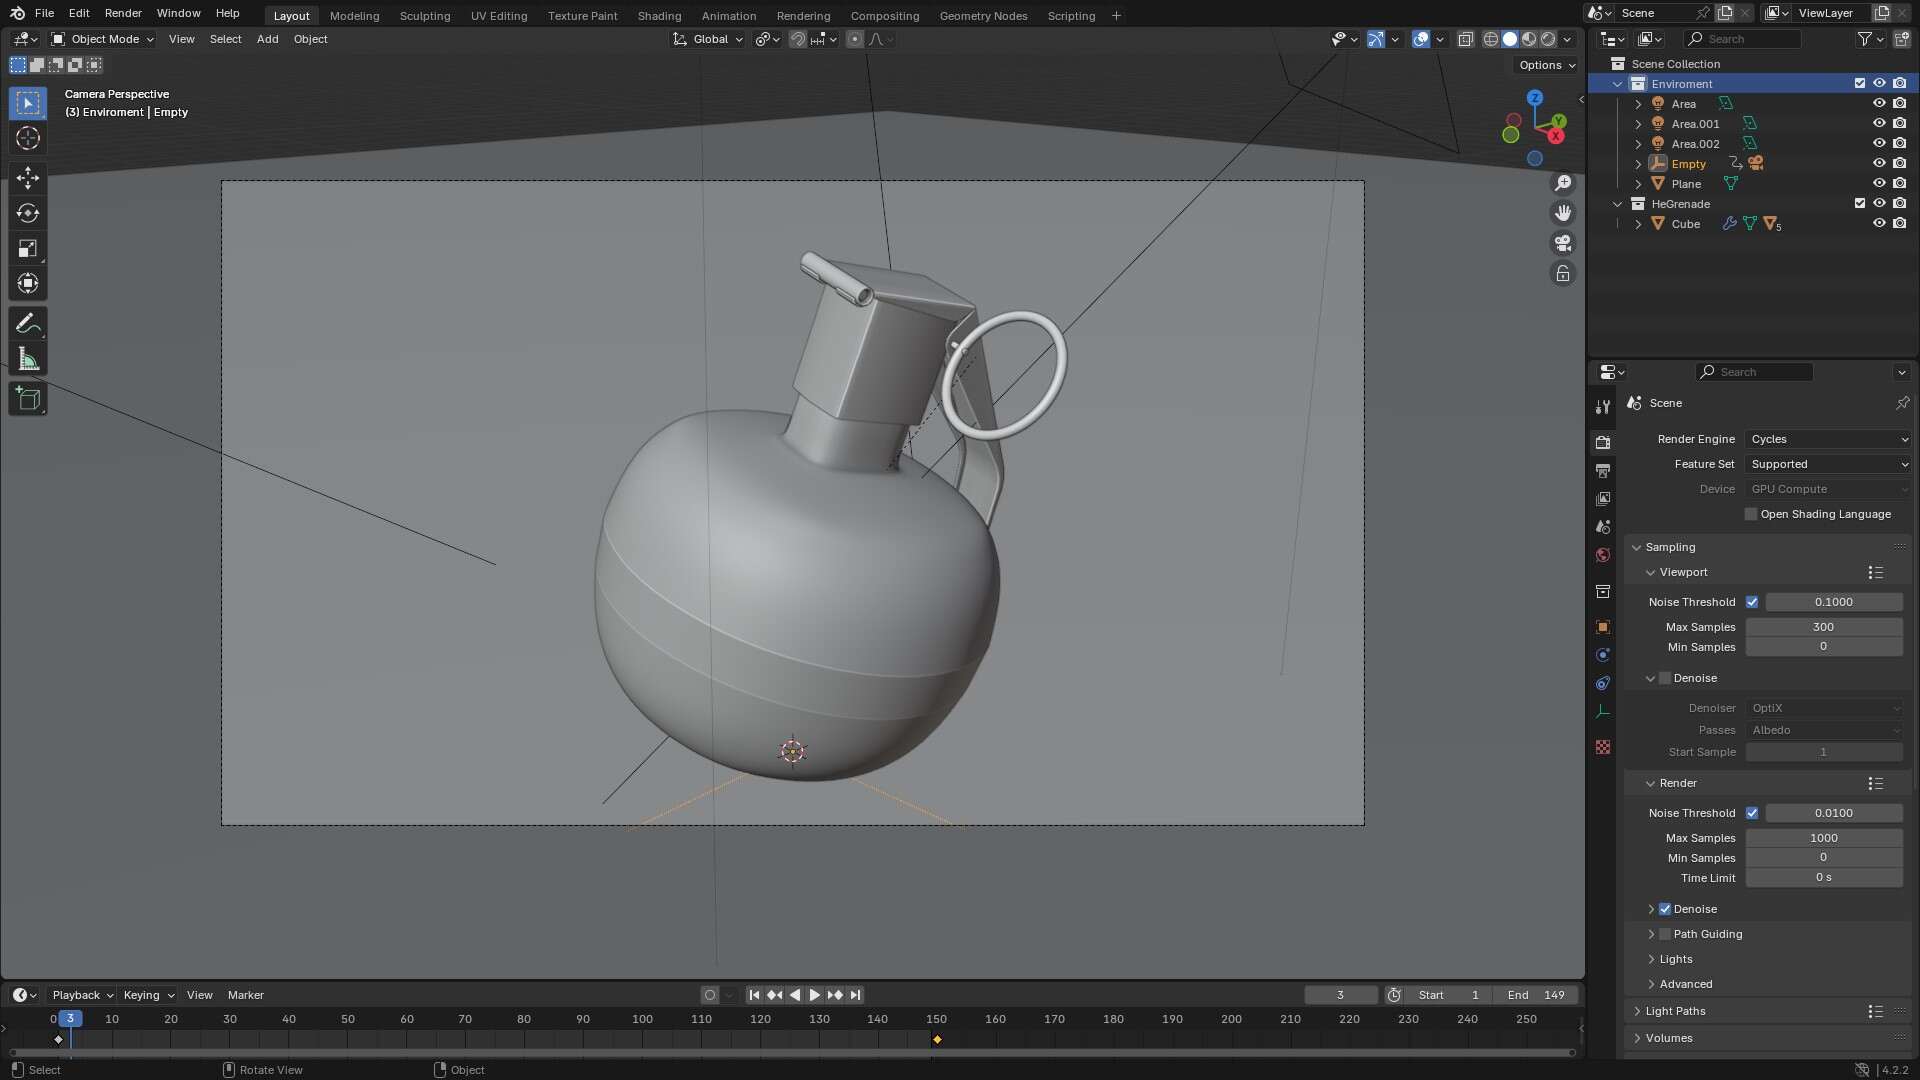Enable Path Guiding checkbox

coord(1665,934)
